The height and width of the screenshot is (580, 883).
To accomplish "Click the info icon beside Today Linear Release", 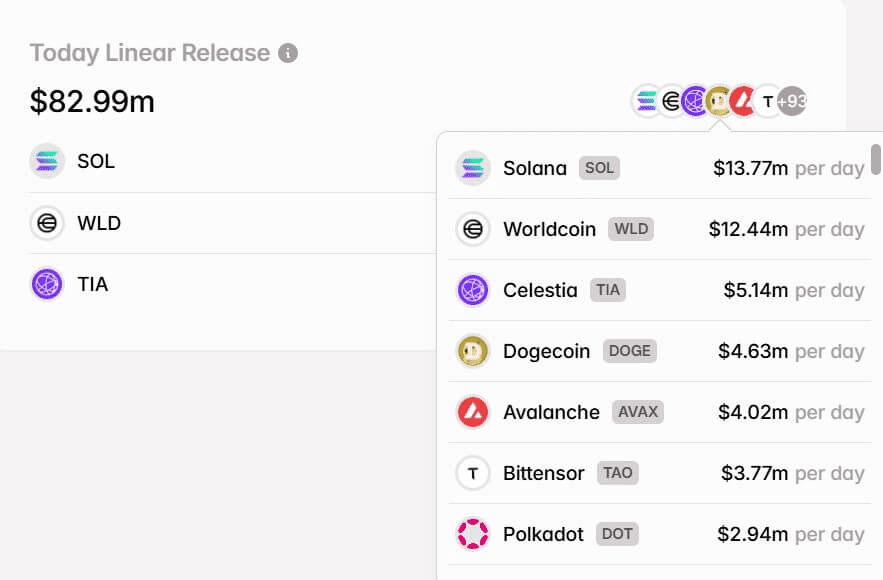I will point(288,53).
